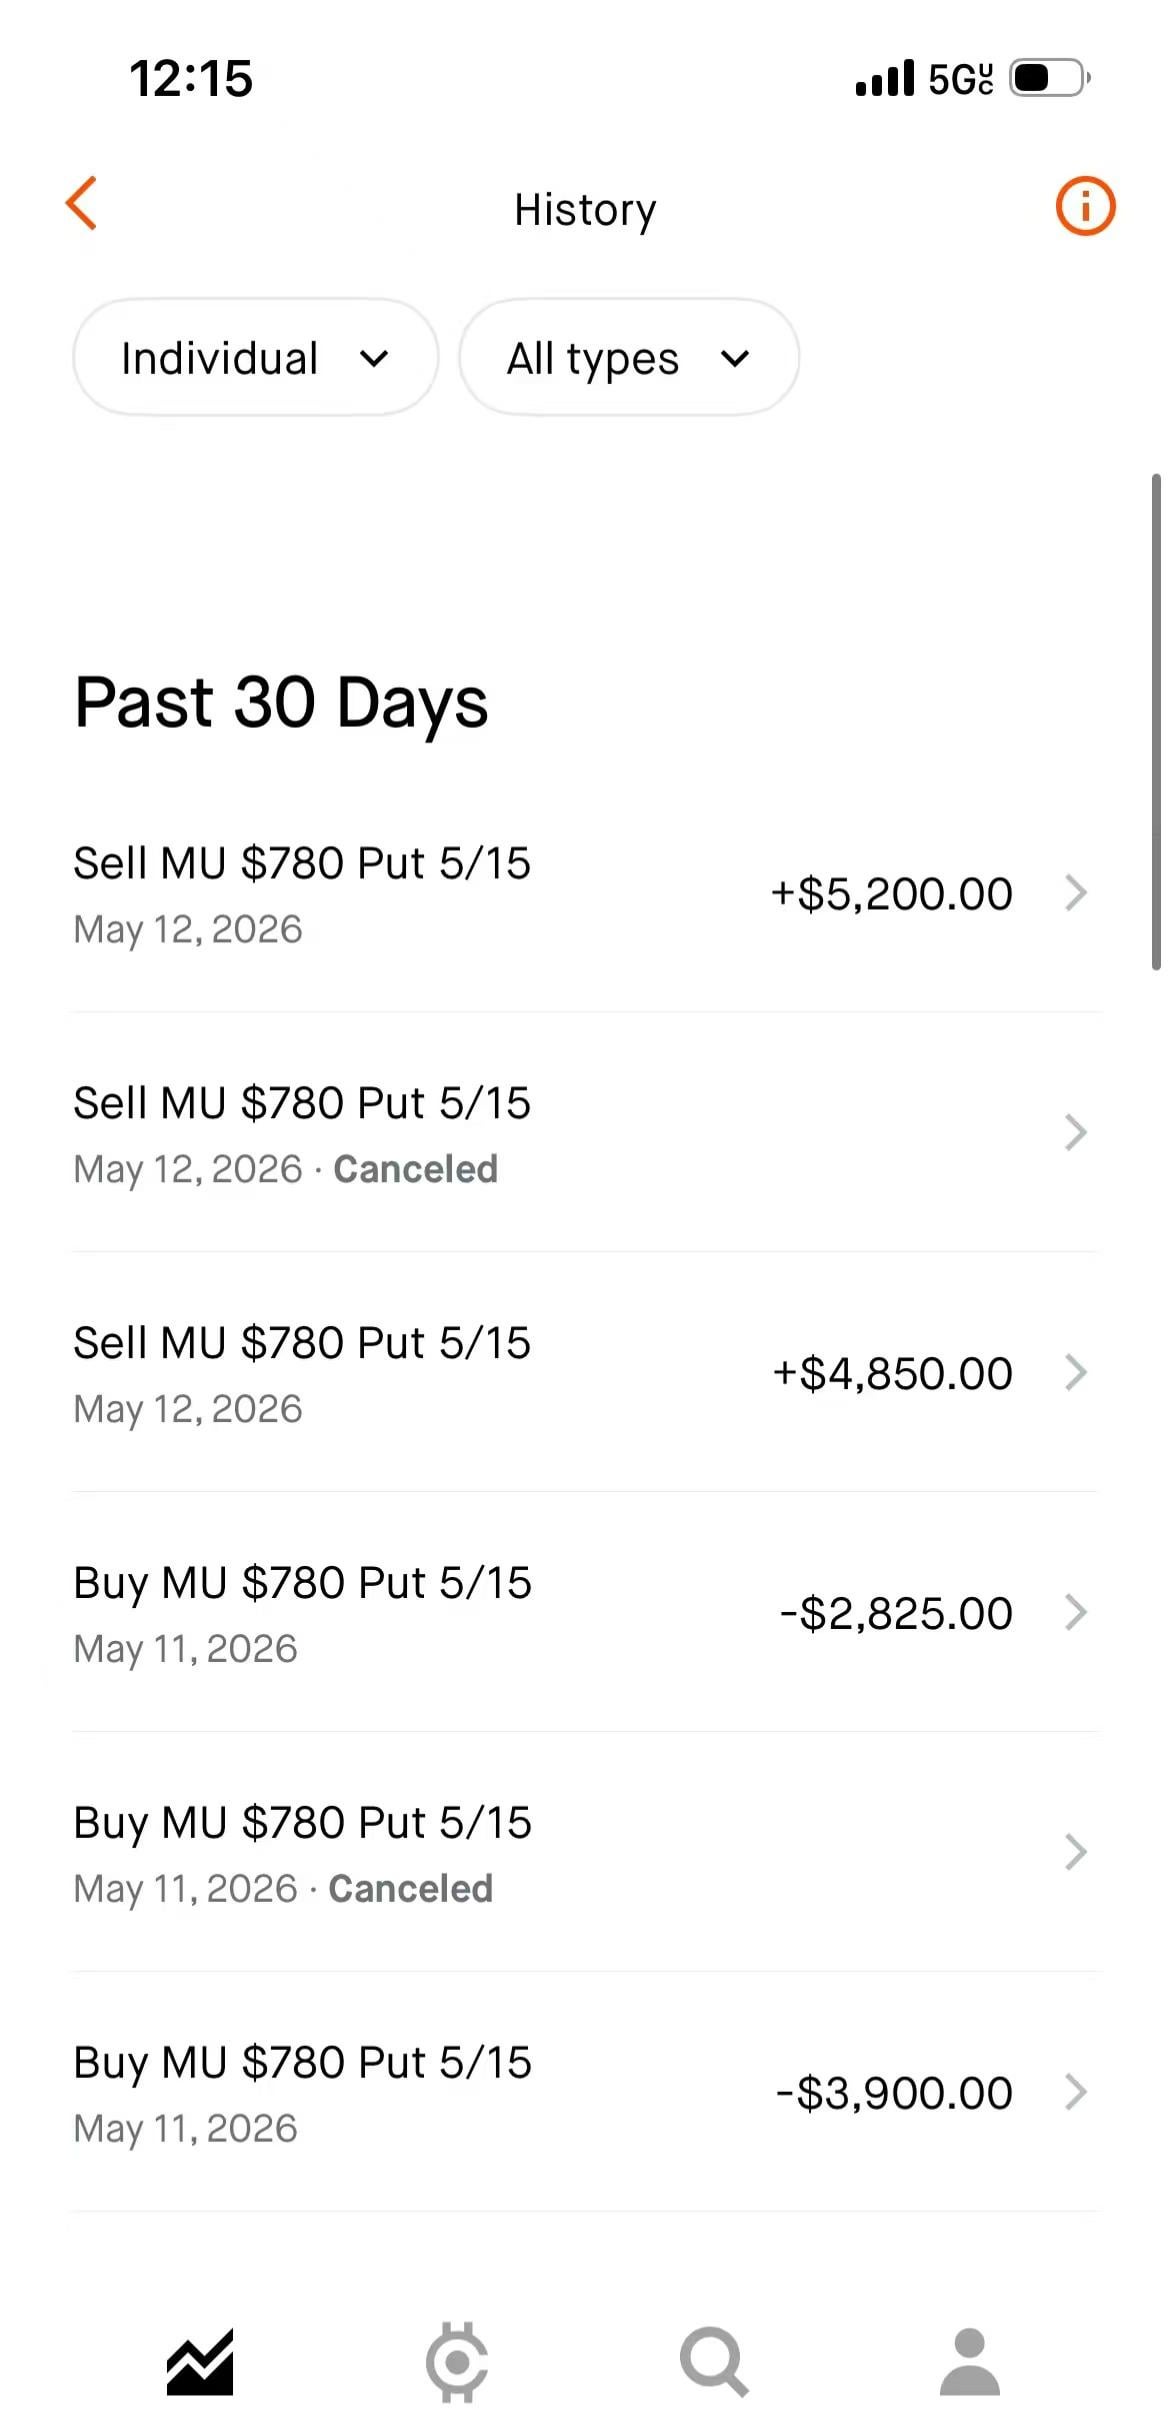Image resolution: width=1170 pixels, height=2410 pixels.
Task: Tap the History page title
Action: tap(585, 210)
